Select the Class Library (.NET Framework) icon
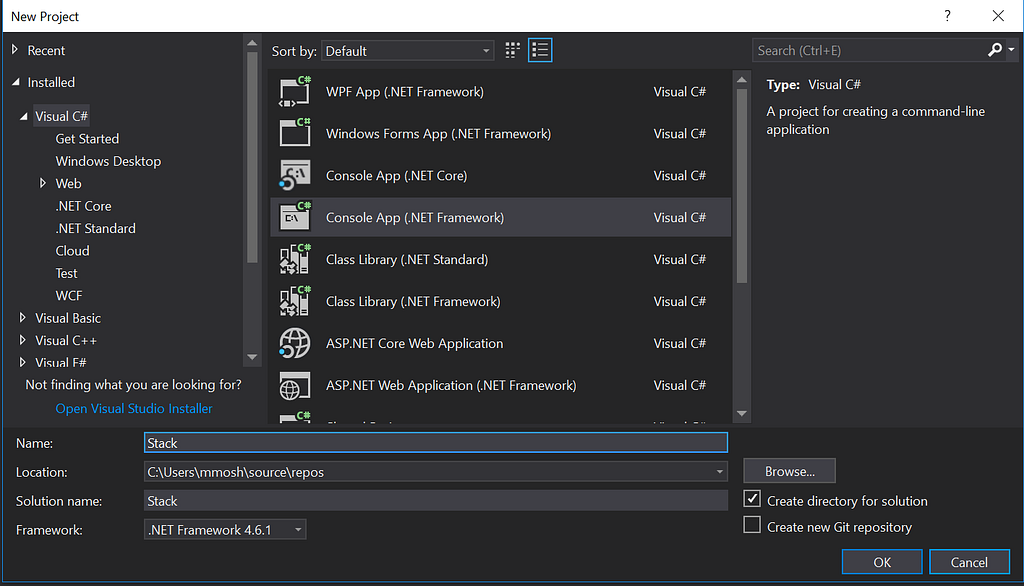 (x=295, y=301)
